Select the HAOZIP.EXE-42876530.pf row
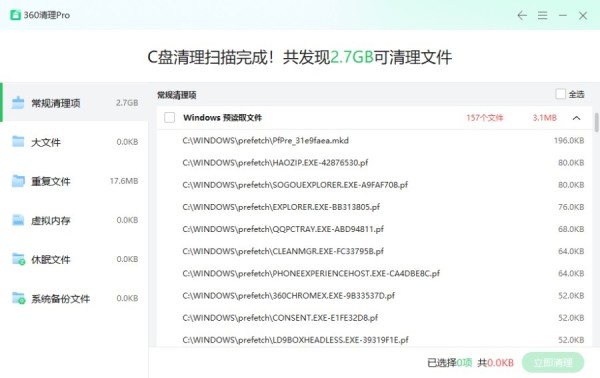 pyautogui.click(x=375, y=163)
